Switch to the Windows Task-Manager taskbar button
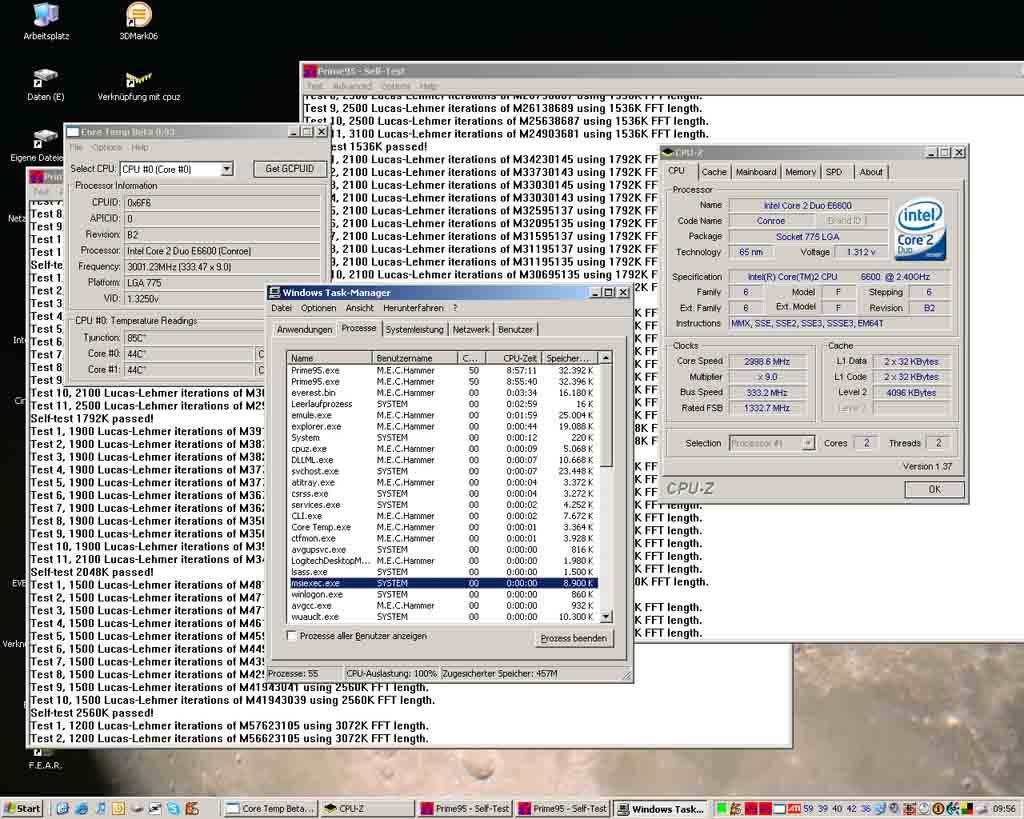Image resolution: width=1024 pixels, height=819 pixels. click(x=661, y=809)
